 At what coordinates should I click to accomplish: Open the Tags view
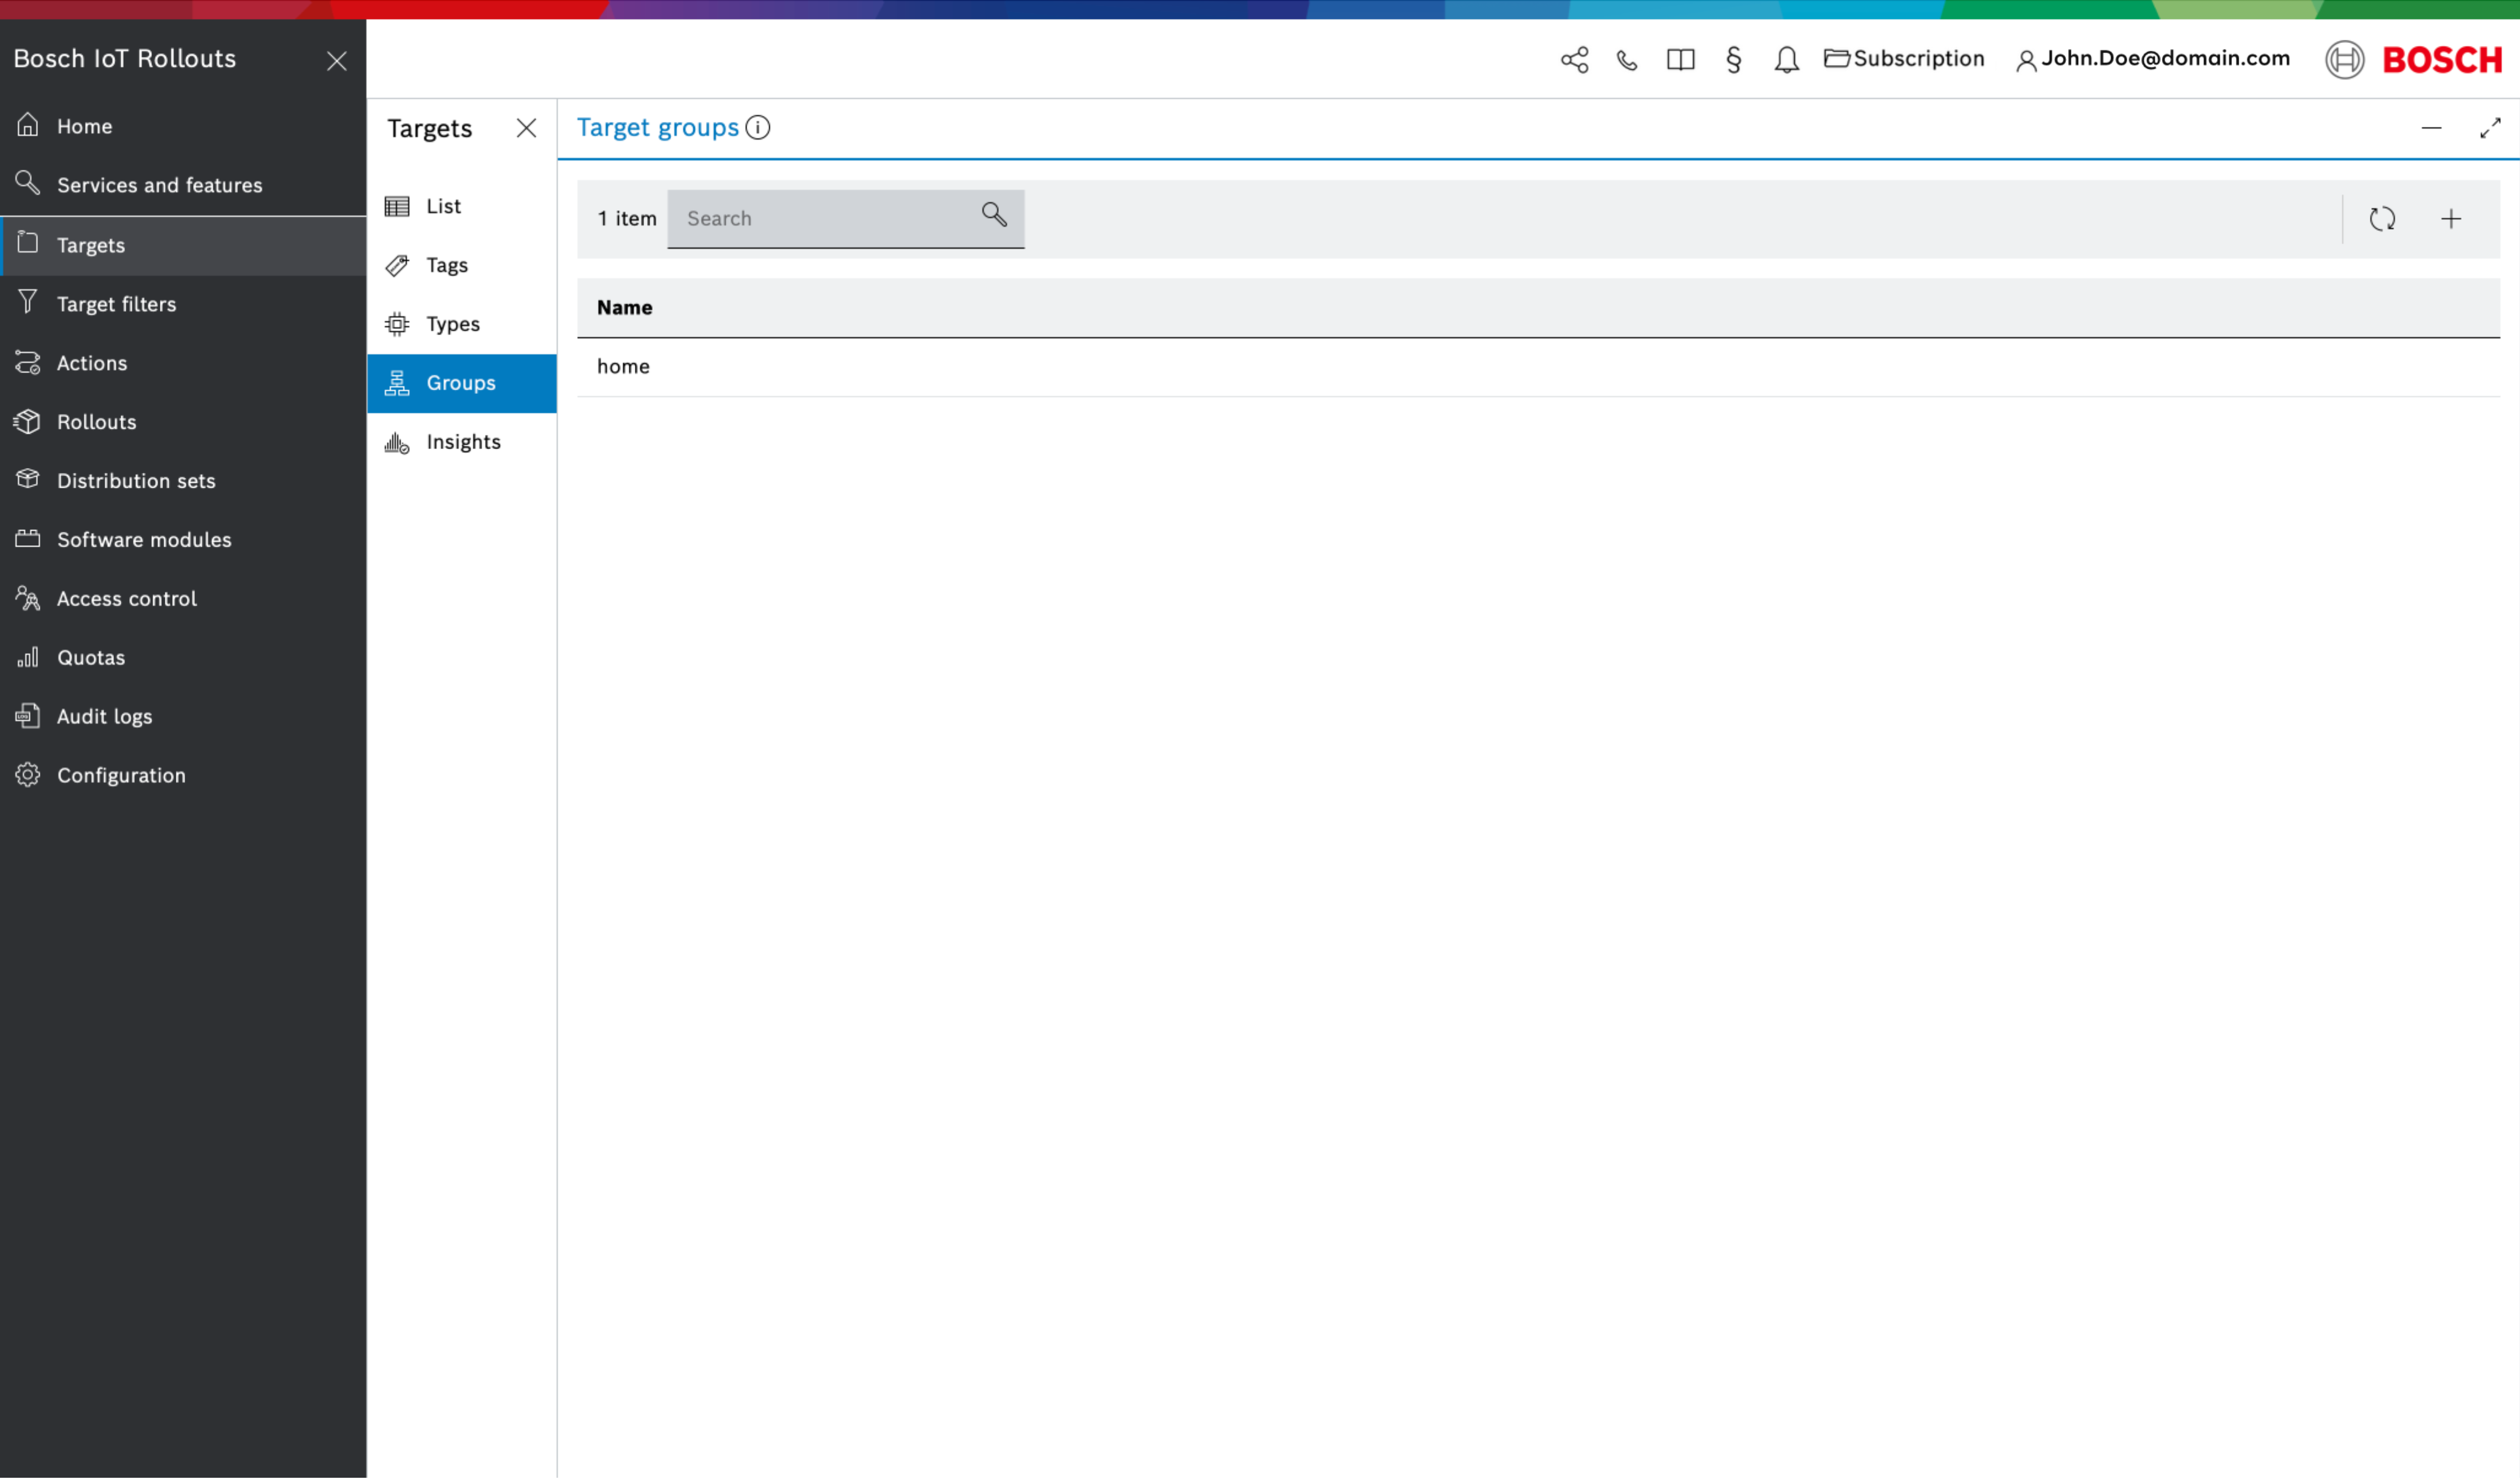(x=462, y=266)
